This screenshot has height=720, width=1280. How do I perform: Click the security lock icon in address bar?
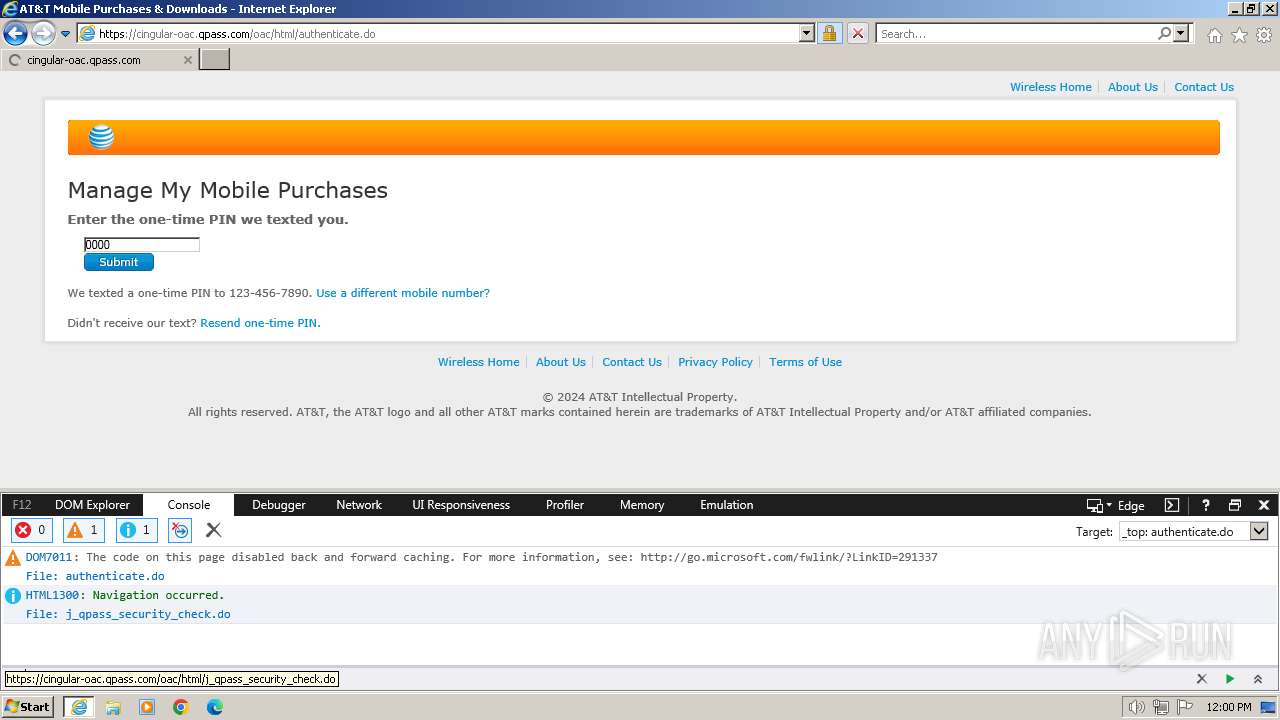click(x=829, y=33)
